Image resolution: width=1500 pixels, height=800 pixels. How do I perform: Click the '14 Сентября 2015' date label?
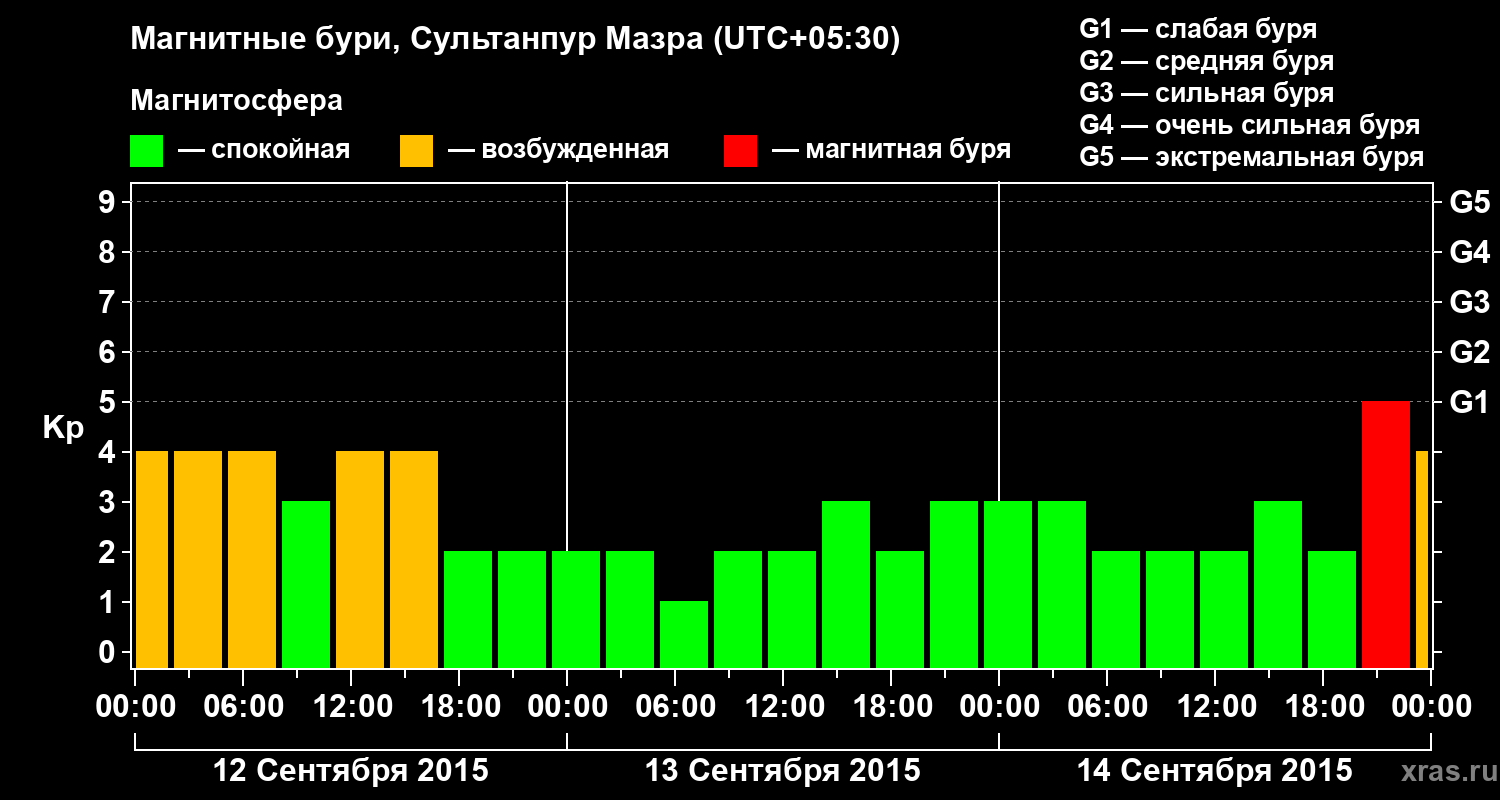click(1215, 771)
